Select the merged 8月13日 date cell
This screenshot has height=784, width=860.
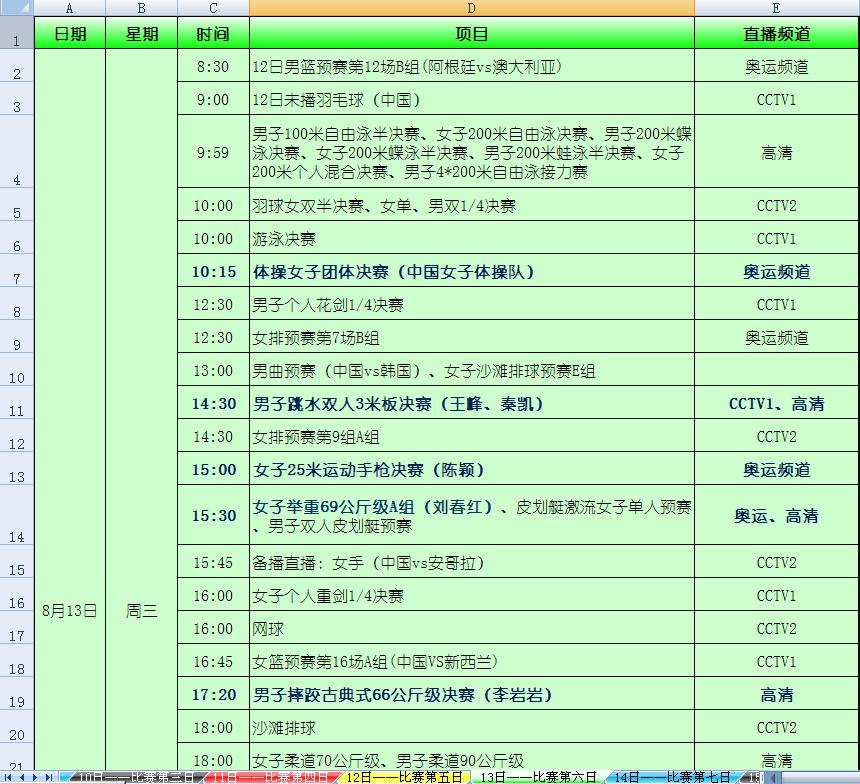69,611
